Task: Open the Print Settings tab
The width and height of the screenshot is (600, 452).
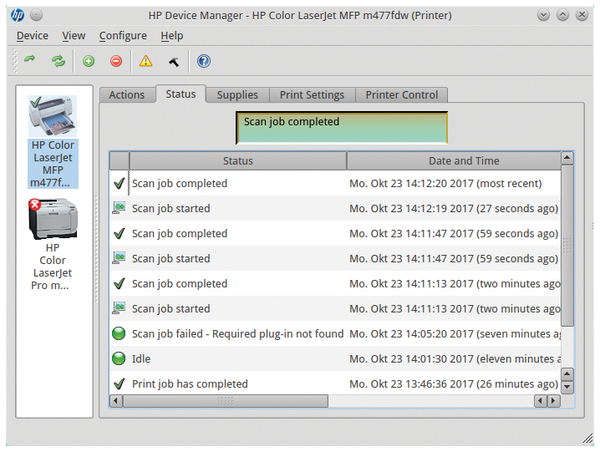Action: tap(312, 95)
